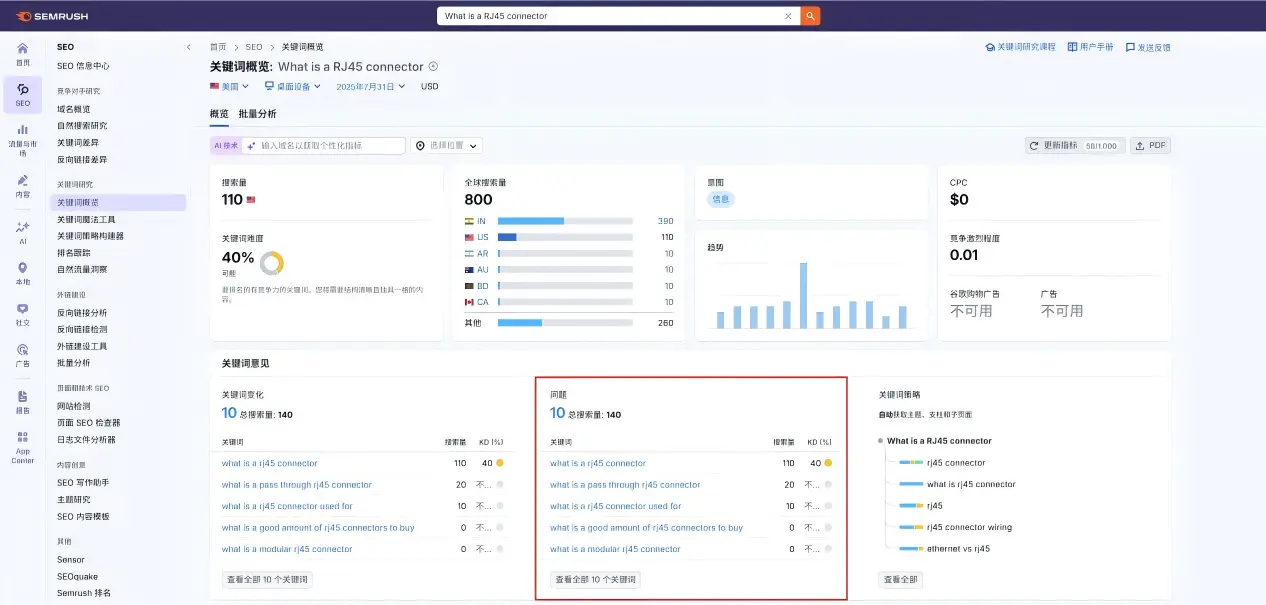The height and width of the screenshot is (605, 1266).
Task: Click SEO breadcrumb link
Action: click(254, 47)
